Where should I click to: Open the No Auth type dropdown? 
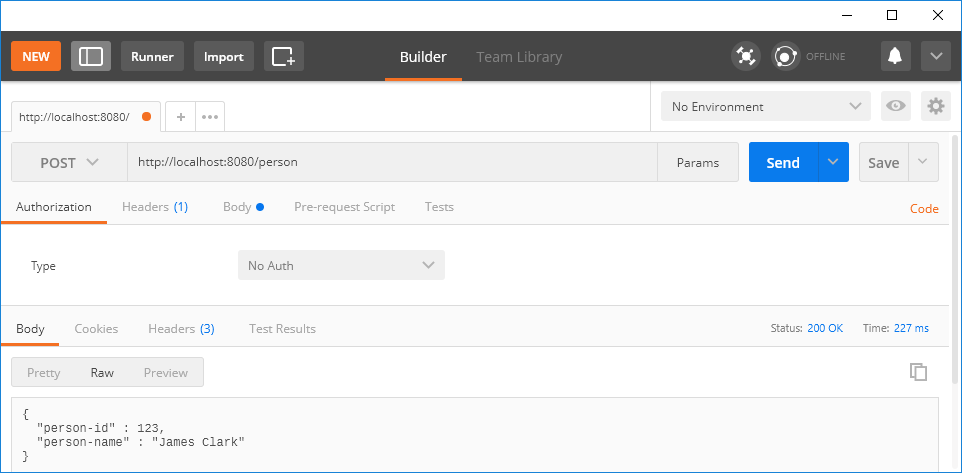pos(341,266)
